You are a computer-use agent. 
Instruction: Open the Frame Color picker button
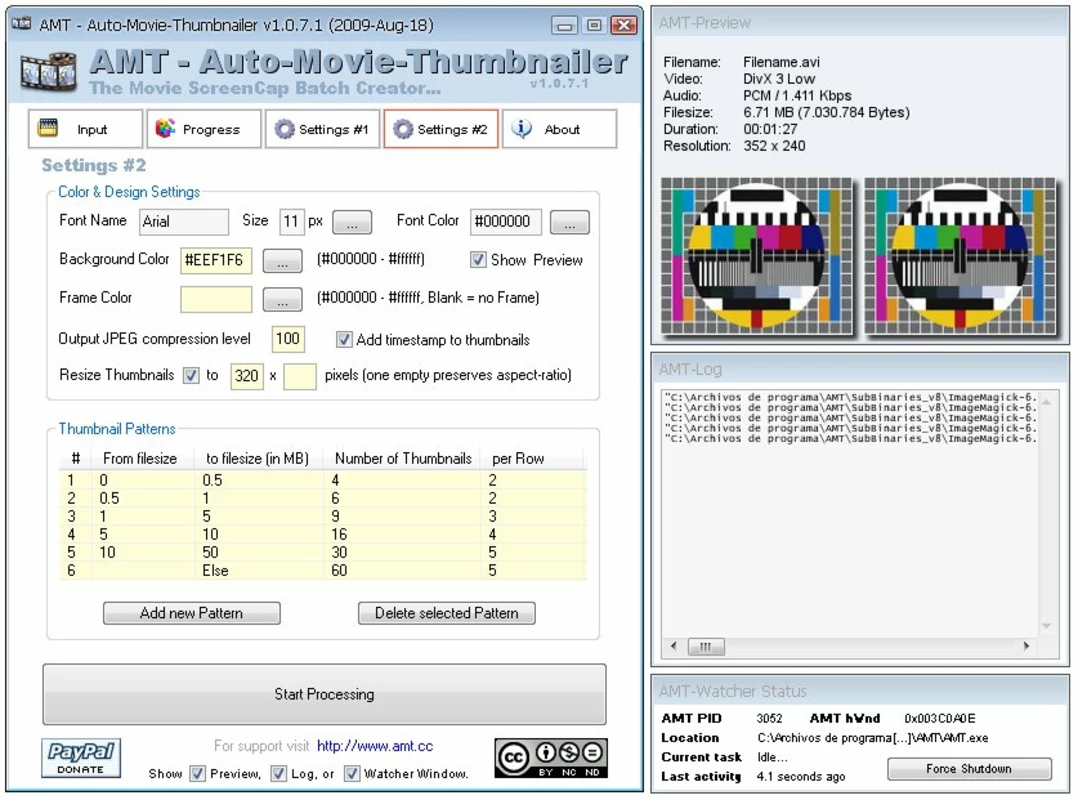click(x=283, y=300)
